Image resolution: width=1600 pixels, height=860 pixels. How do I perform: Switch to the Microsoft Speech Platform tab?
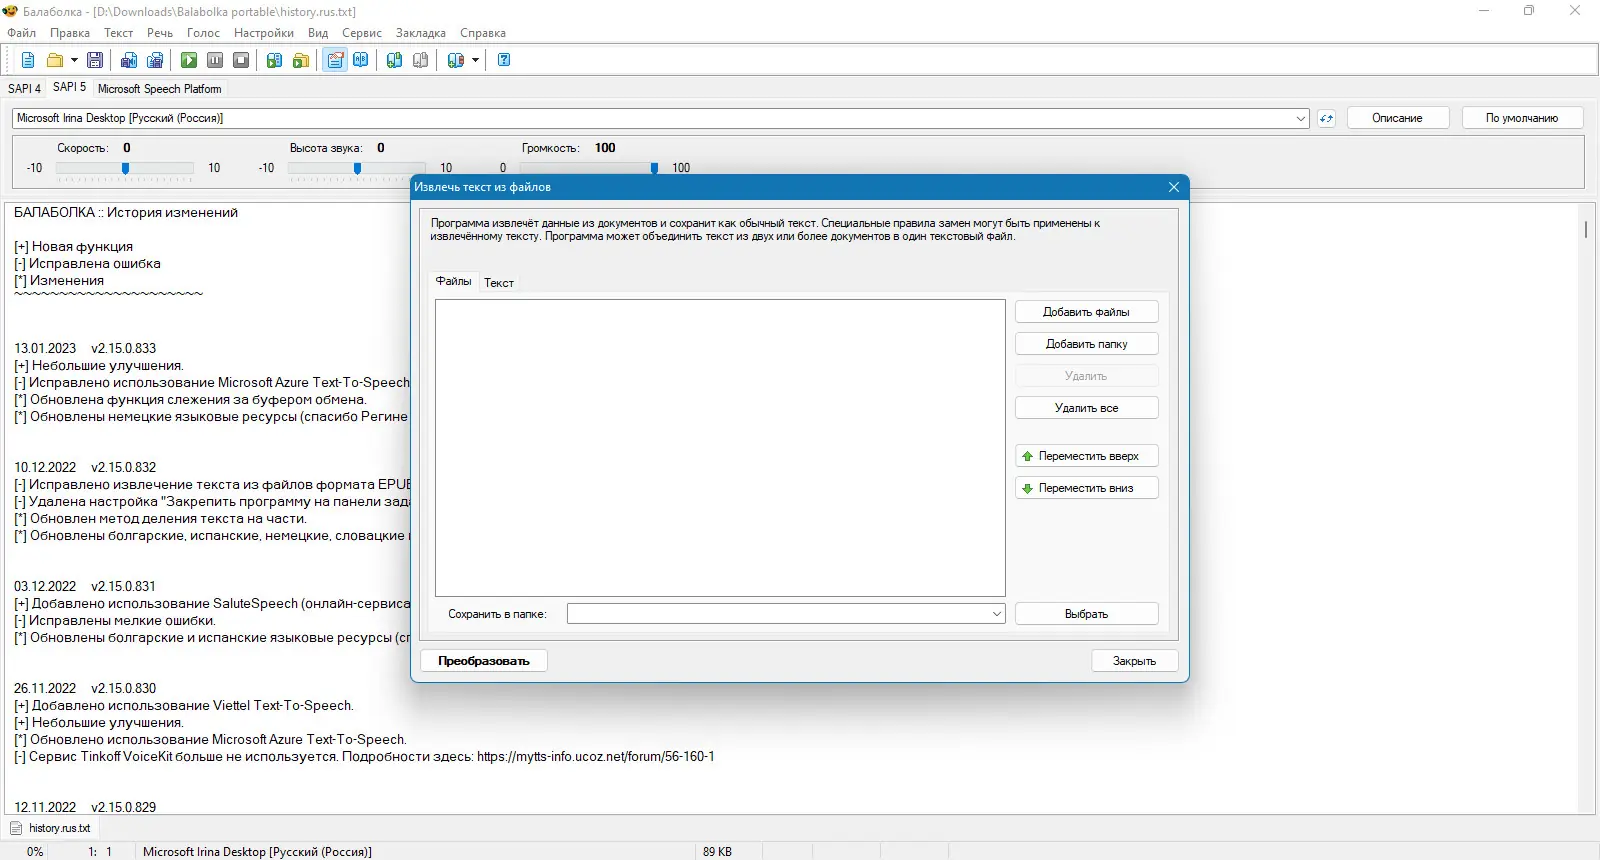pos(160,88)
